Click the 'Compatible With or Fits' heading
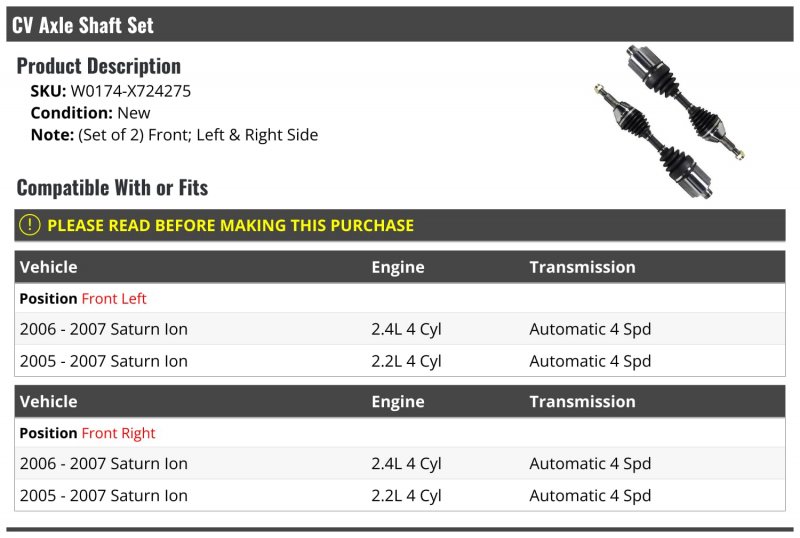800x538 pixels. tap(112, 187)
